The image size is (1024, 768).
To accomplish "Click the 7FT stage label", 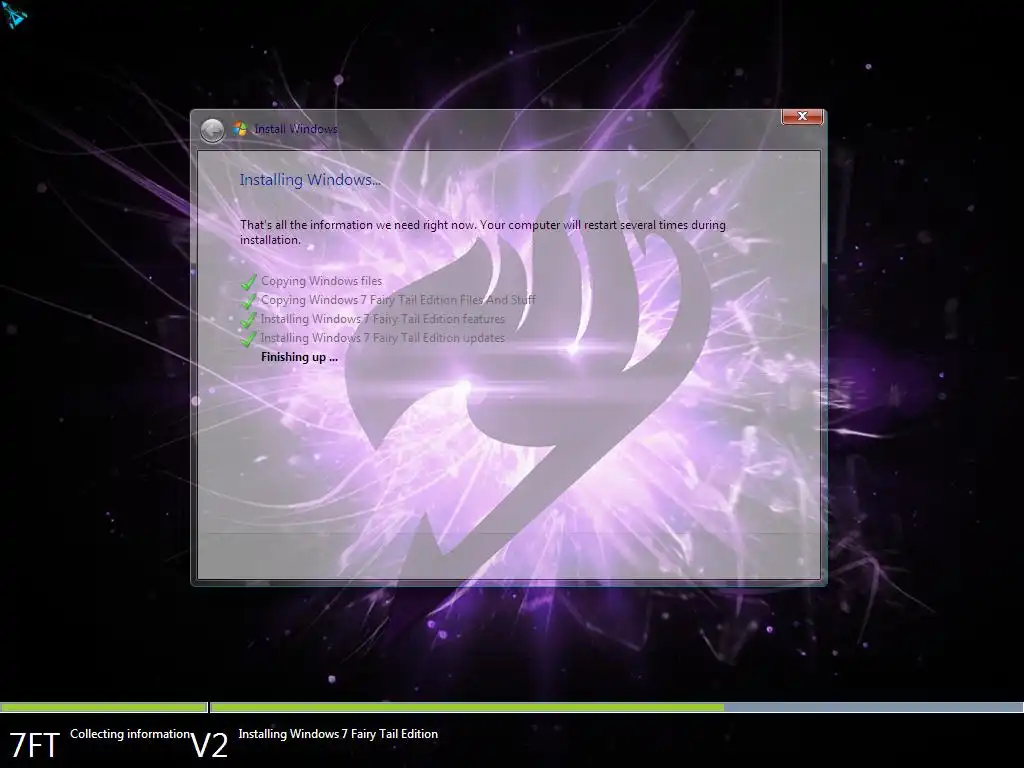I will (x=34, y=745).
